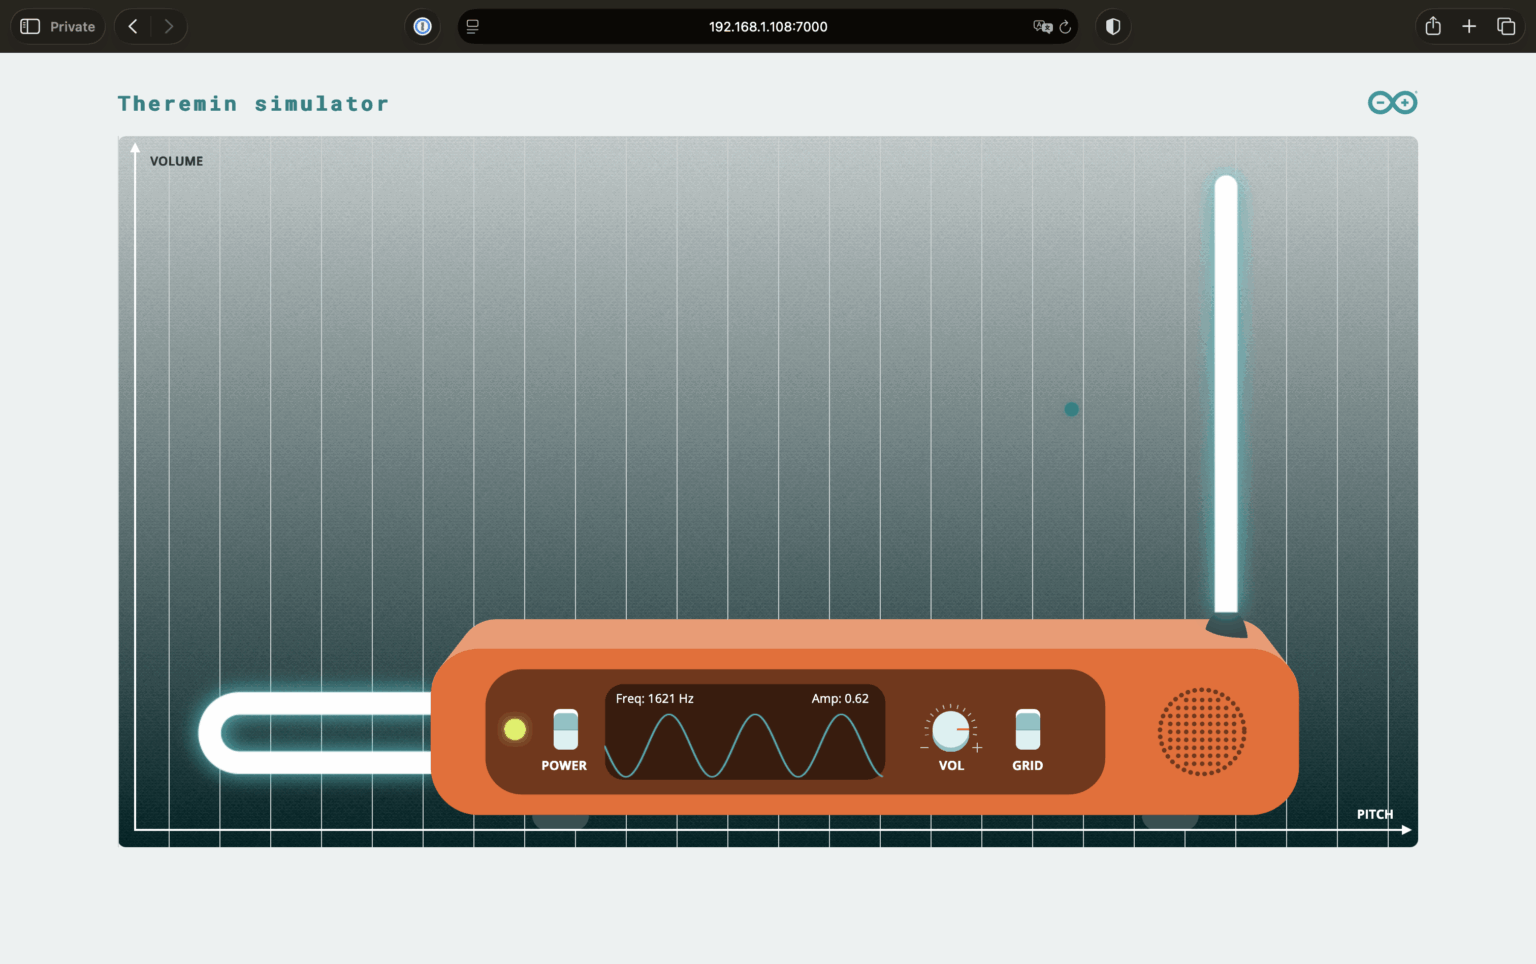Image resolution: width=1536 pixels, height=964 pixels.
Task: Open the Share menu in Safari
Action: pos(1432,26)
